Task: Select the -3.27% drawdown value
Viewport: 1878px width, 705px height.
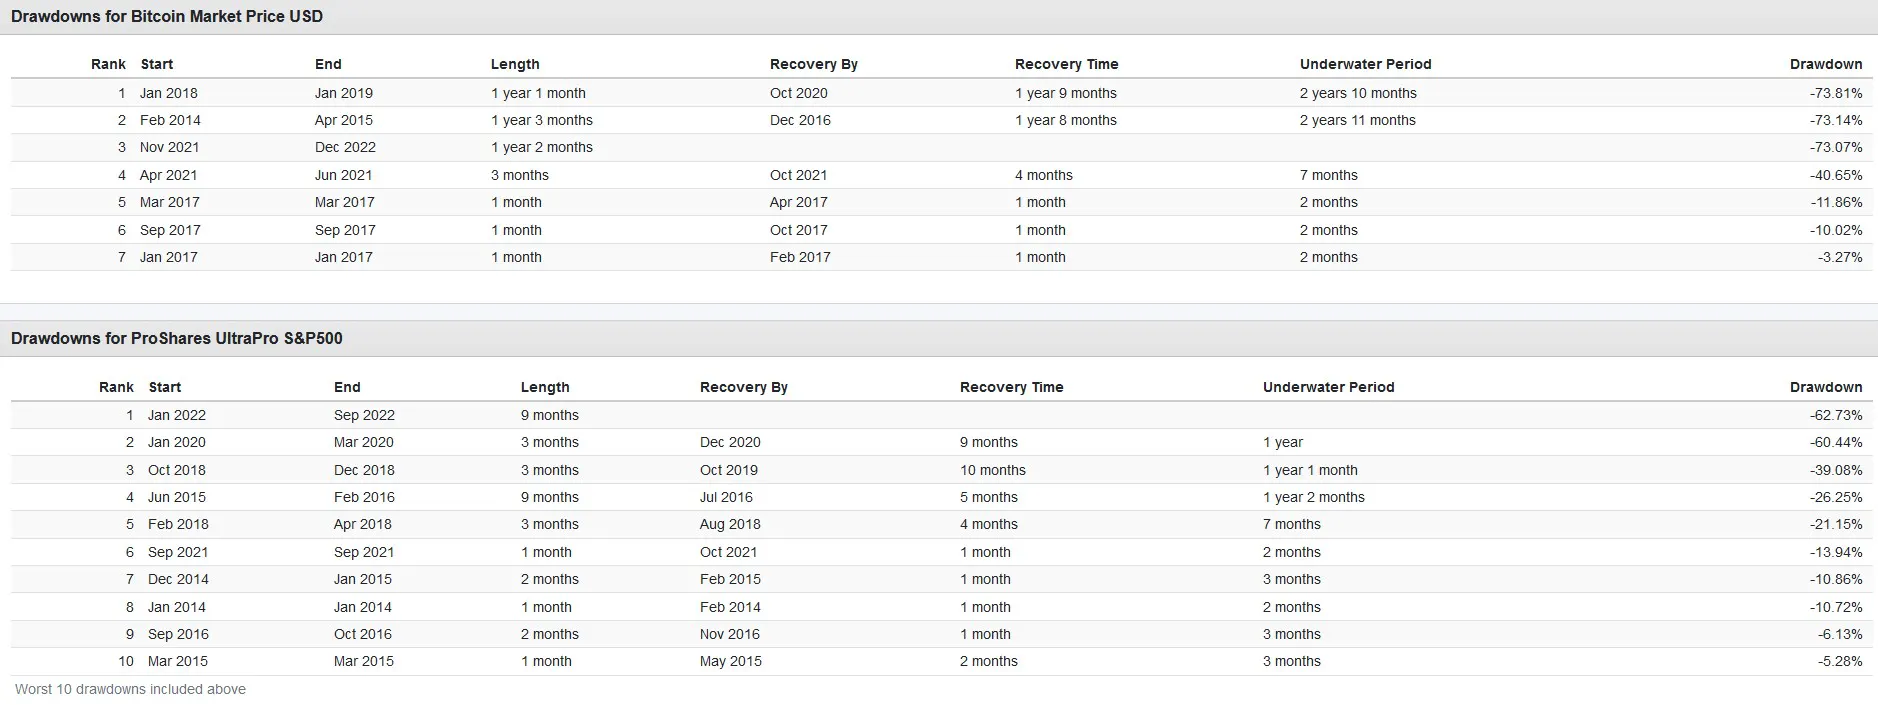Action: (1839, 257)
